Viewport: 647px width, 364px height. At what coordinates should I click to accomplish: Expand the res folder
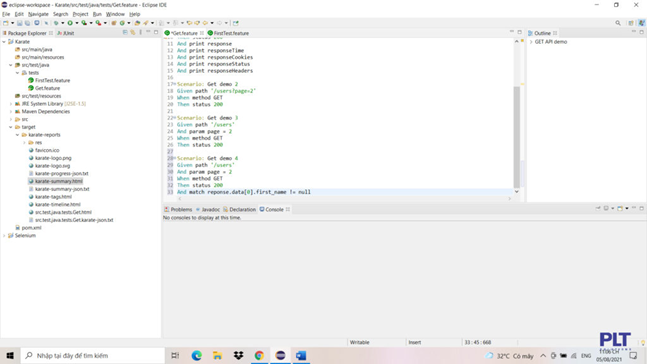click(24, 143)
